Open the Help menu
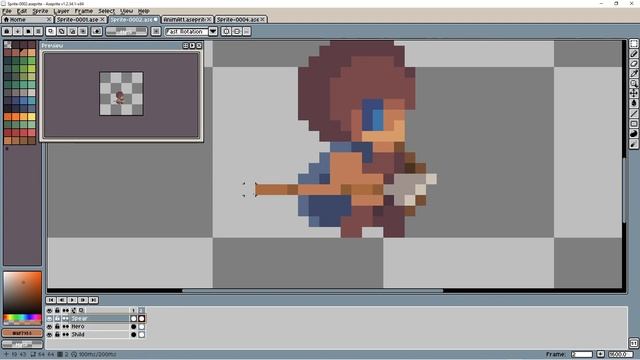Image resolution: width=640 pixels, height=360 pixels. pos(143,11)
